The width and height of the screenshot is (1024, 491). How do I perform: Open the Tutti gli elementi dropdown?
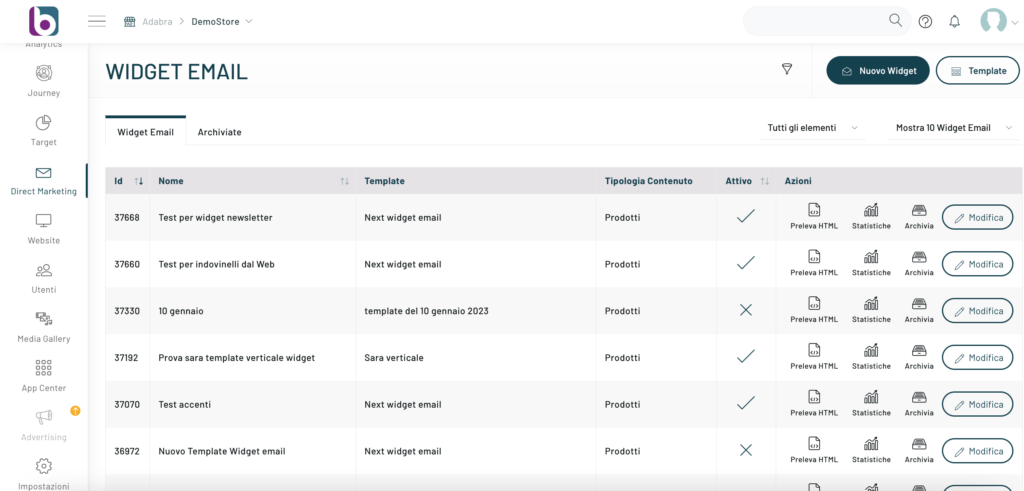(812, 128)
